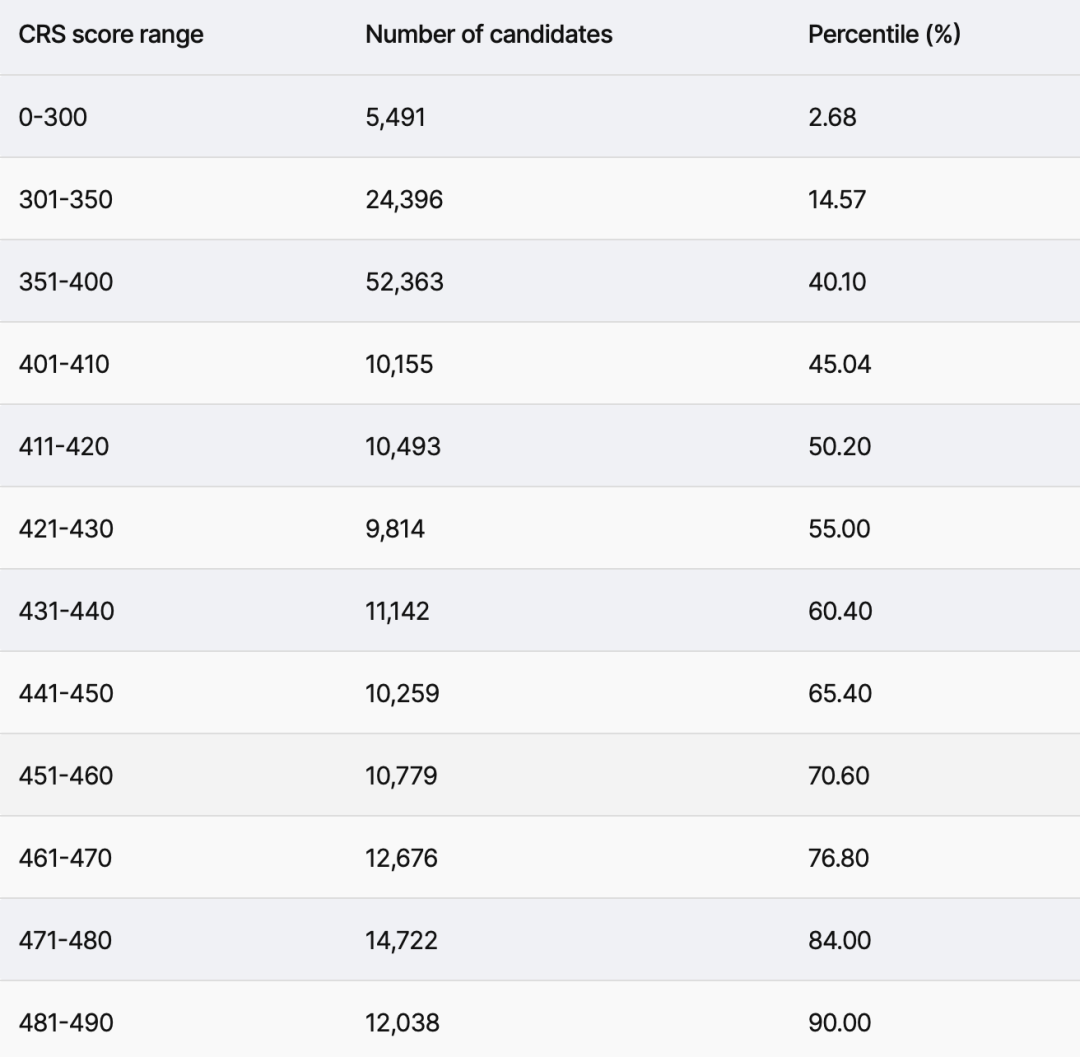Select the 90.00 percentile cell
1080x1057 pixels.
coord(839,1023)
